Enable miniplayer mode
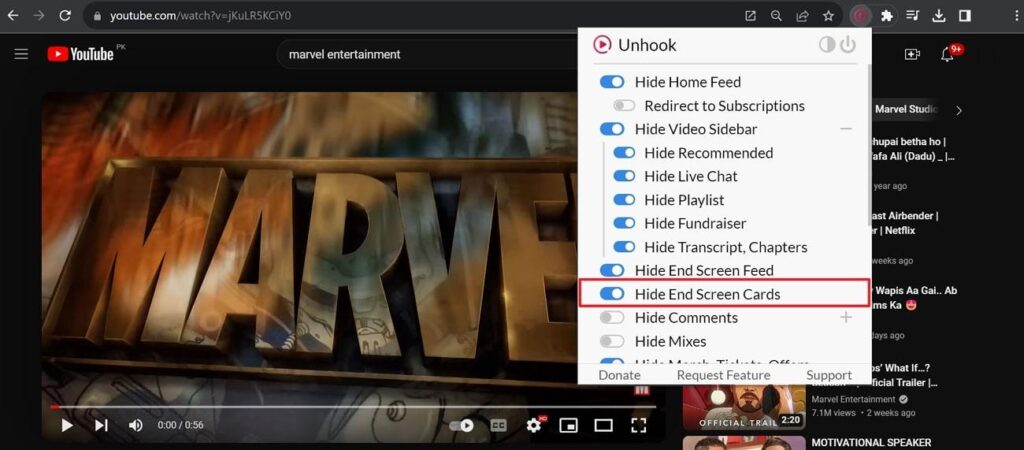 (x=569, y=426)
